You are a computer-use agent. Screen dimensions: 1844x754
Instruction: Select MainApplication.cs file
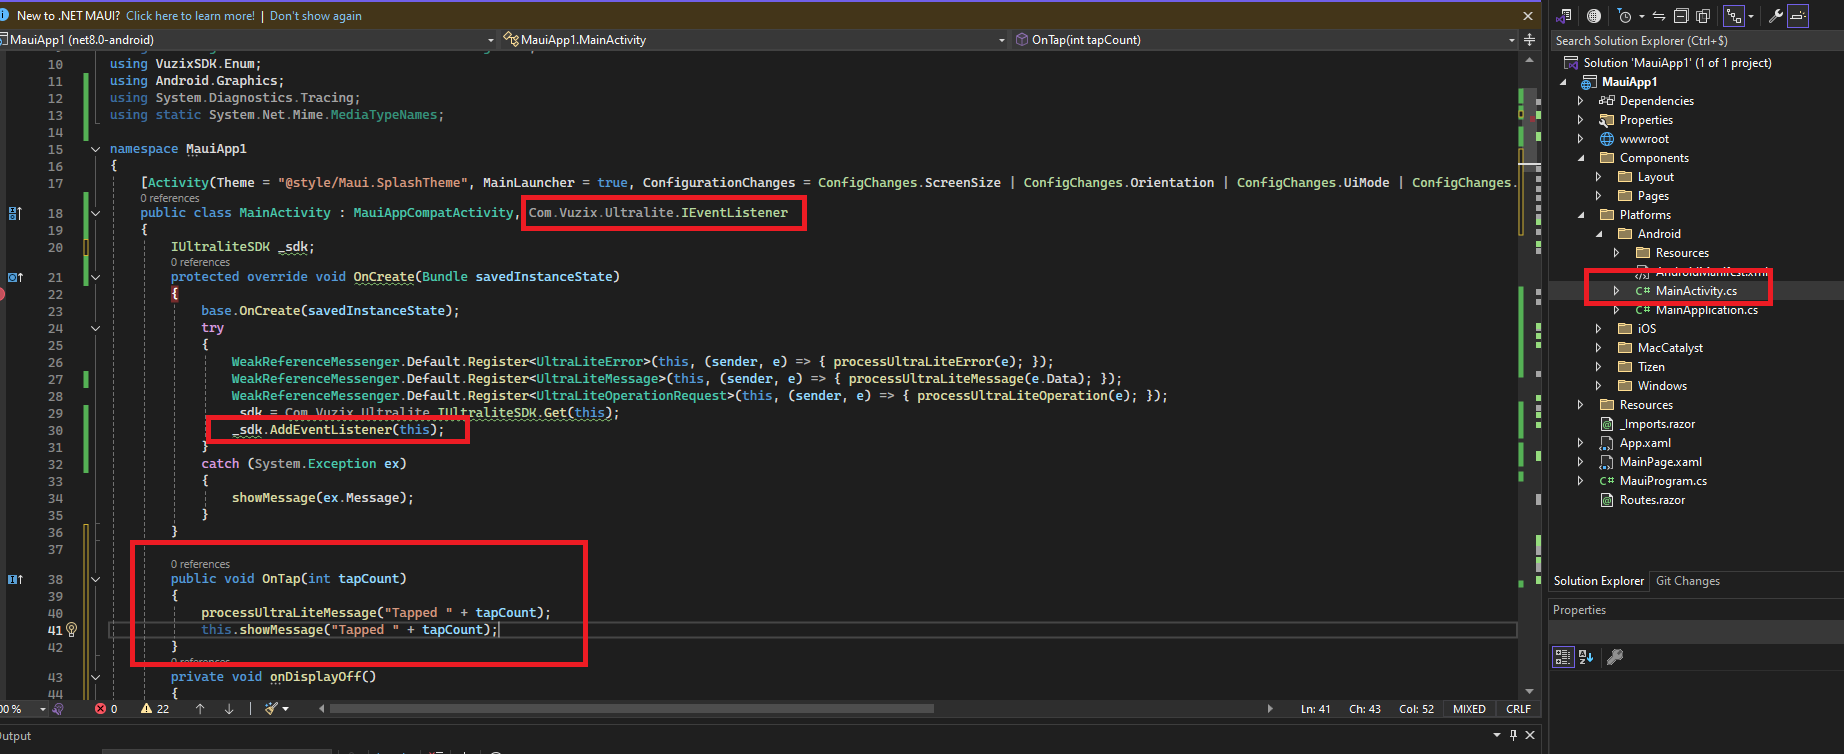(x=1706, y=310)
